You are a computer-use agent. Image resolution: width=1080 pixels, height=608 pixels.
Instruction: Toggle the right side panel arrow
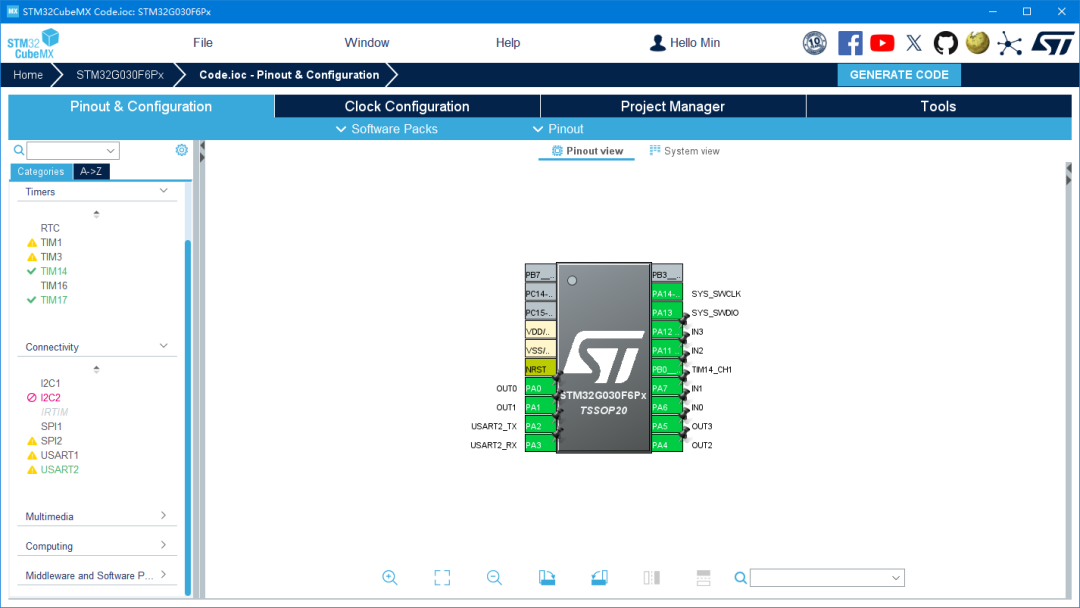pos(1069,168)
